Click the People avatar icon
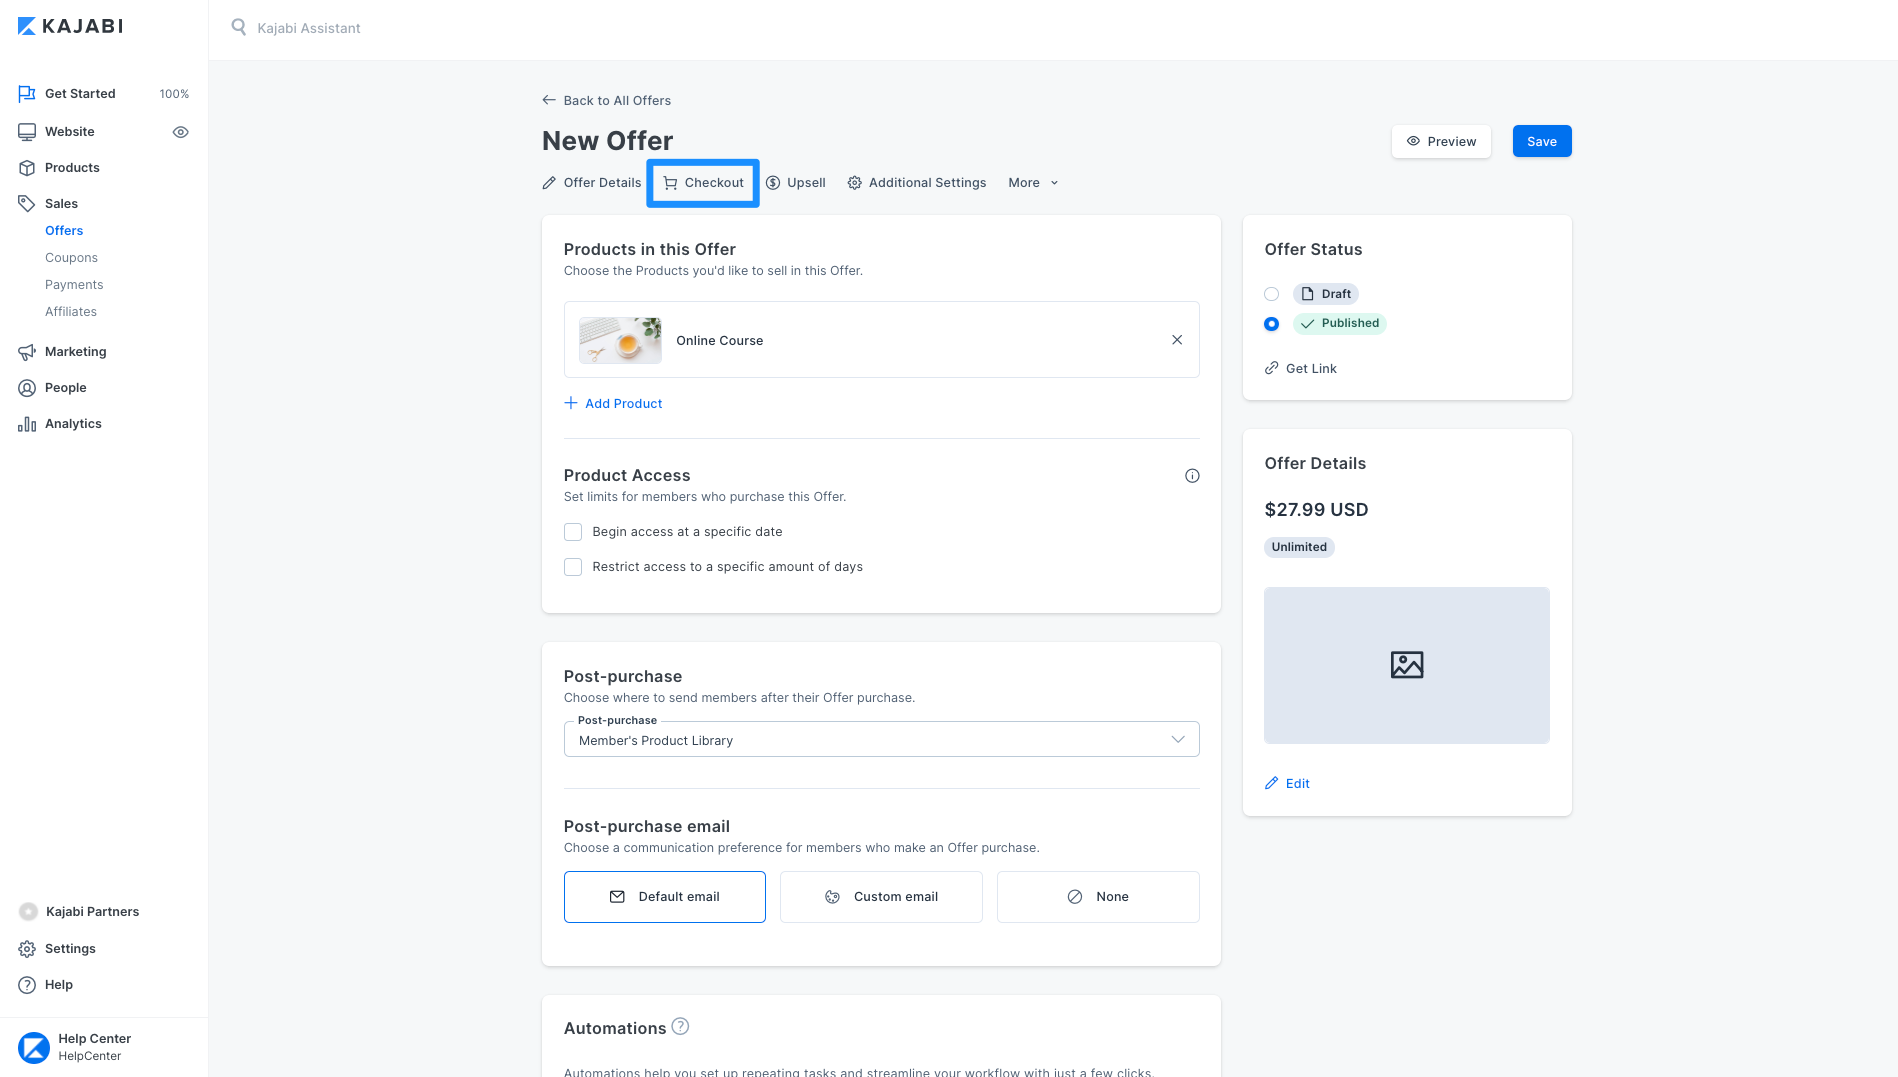 point(27,388)
